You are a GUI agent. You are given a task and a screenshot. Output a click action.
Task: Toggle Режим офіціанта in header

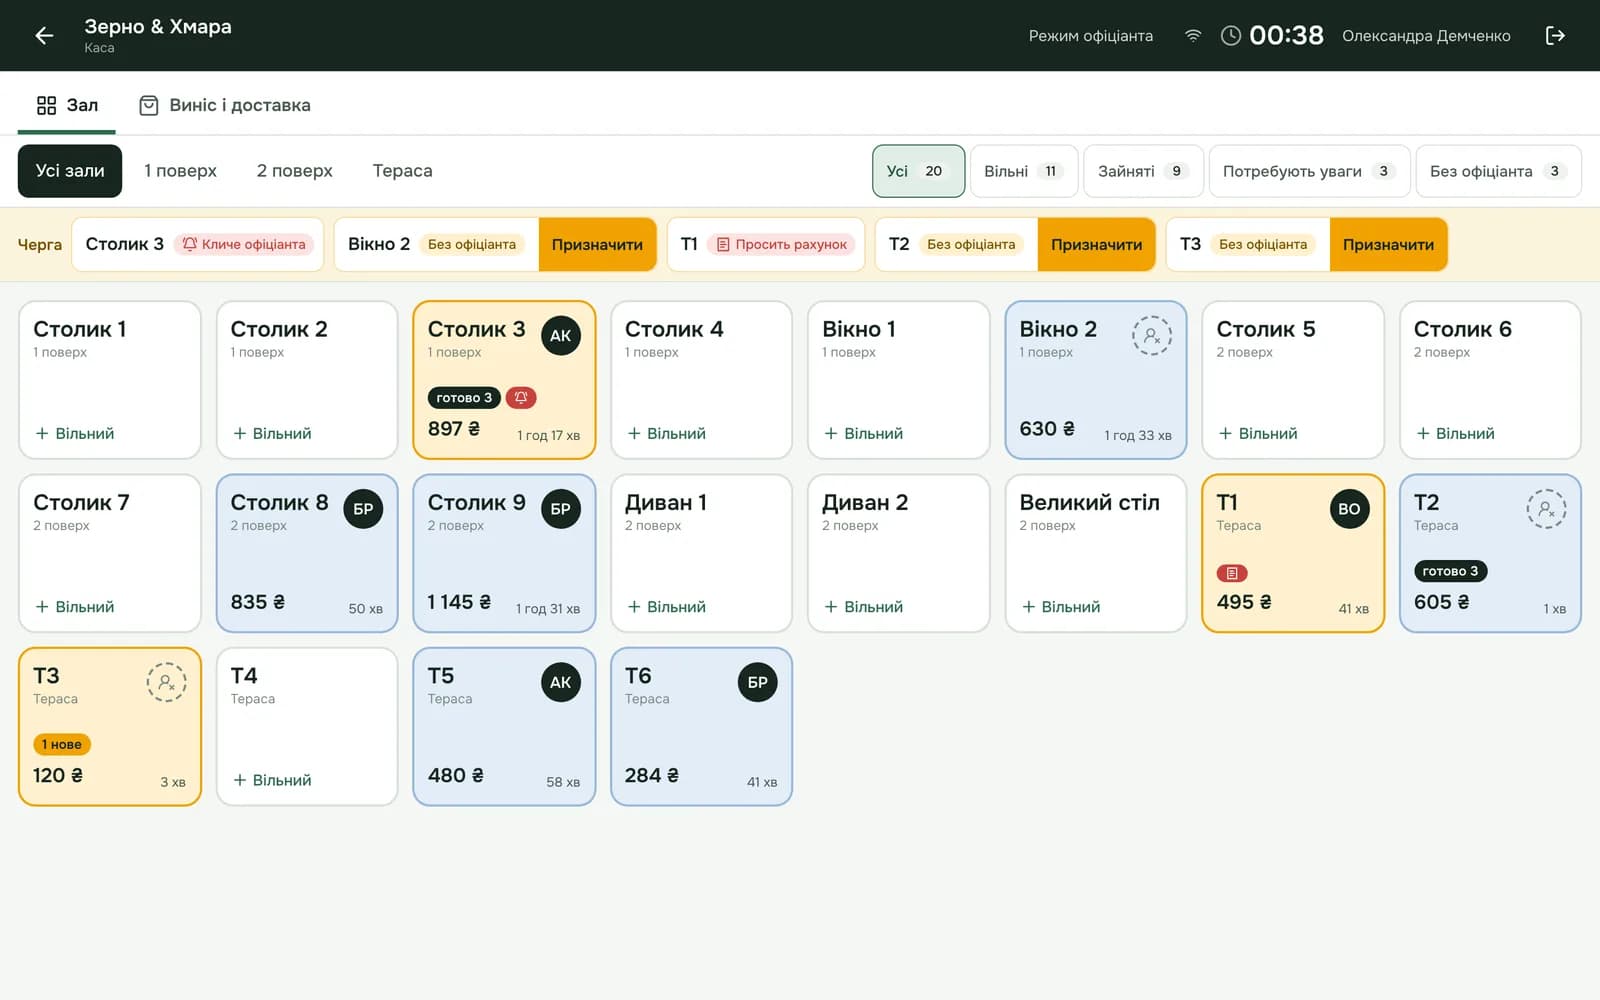1091,36
